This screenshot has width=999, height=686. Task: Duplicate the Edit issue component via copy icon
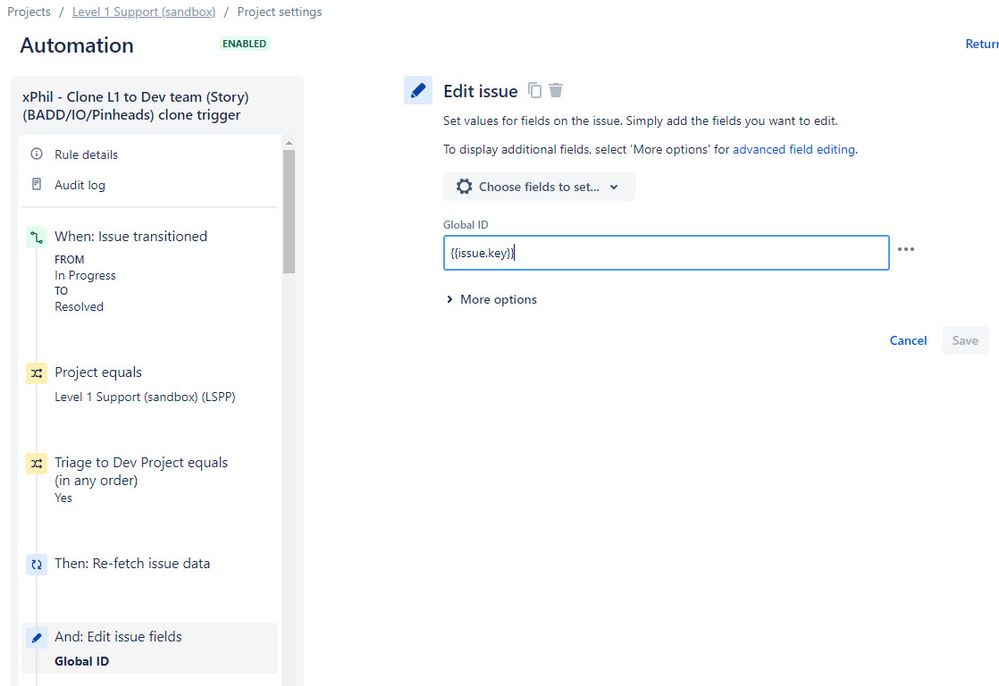[535, 90]
